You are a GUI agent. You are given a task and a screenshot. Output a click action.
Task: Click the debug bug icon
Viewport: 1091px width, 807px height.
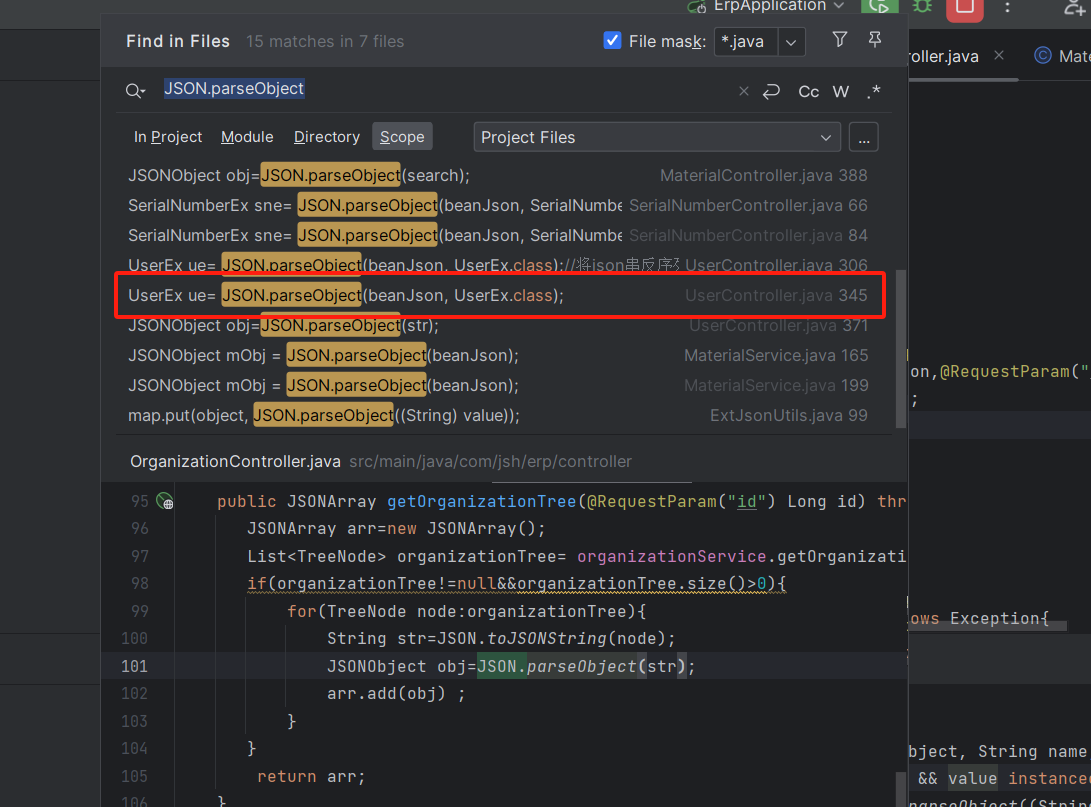point(923,6)
